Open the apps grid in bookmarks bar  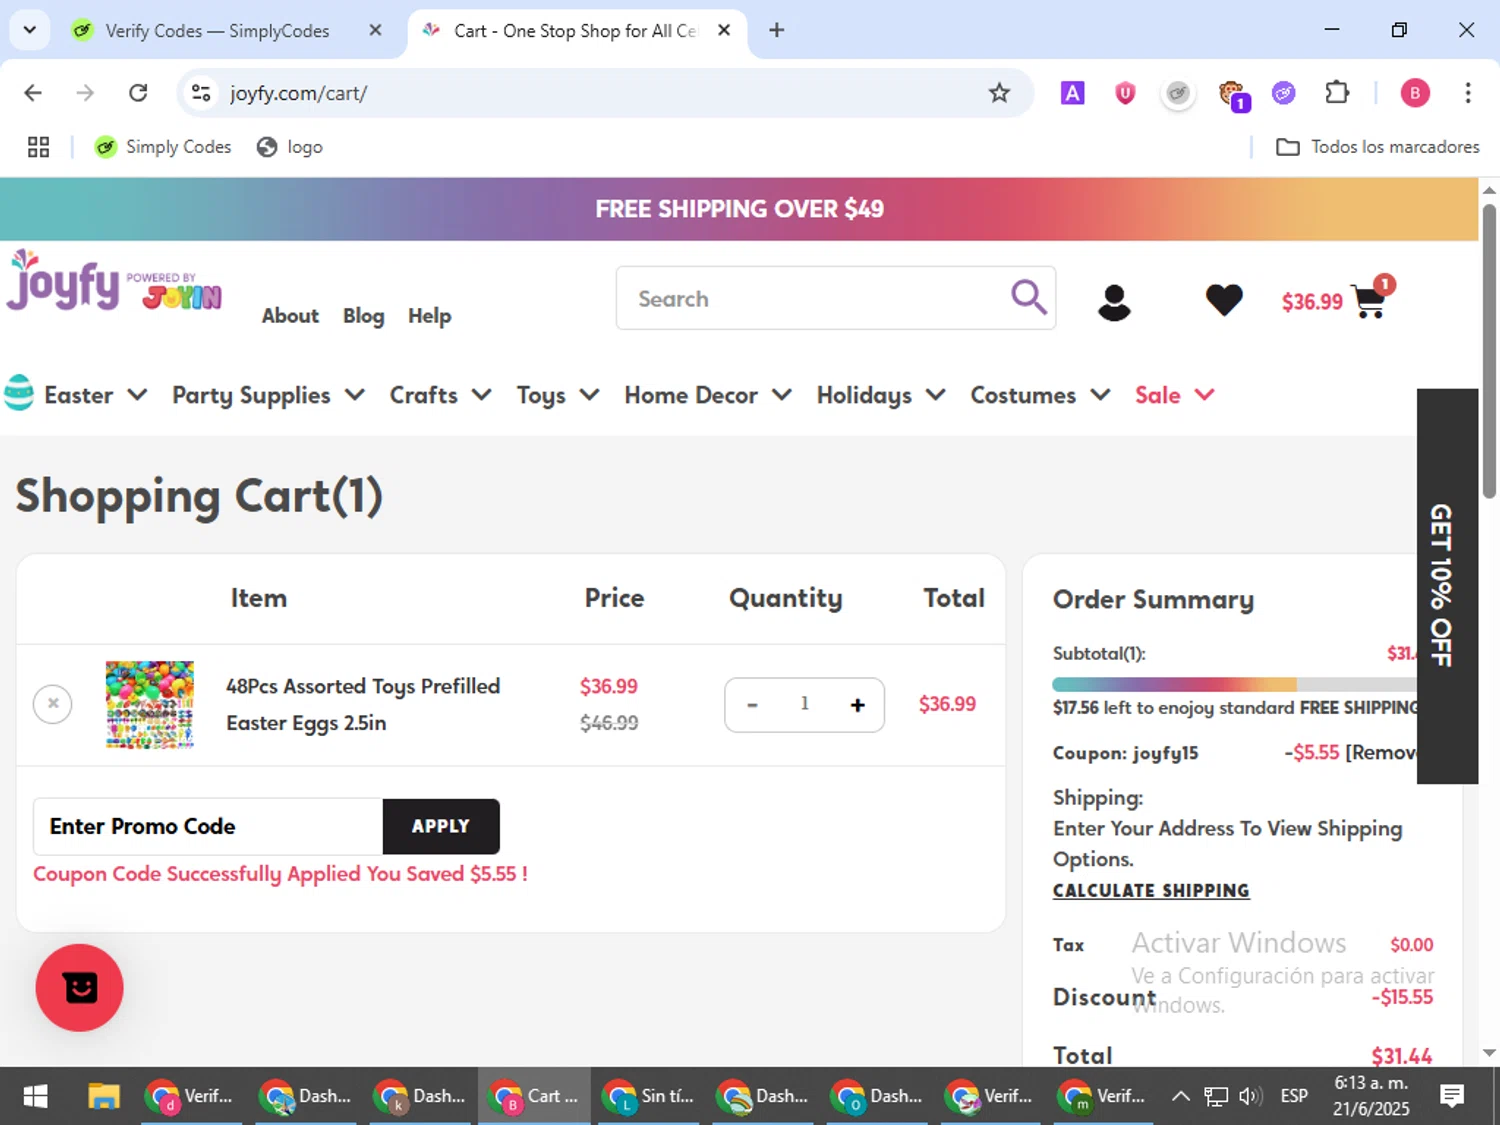38,147
